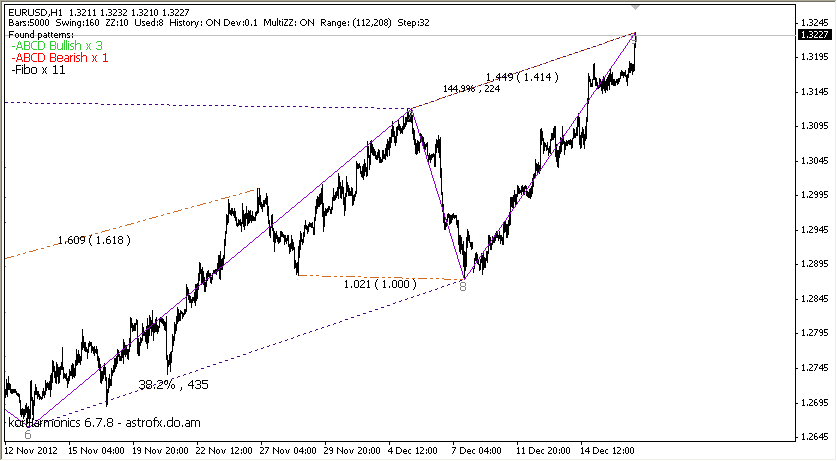
Task: Click the 144.996 , 224 projection label
Action: (471, 89)
